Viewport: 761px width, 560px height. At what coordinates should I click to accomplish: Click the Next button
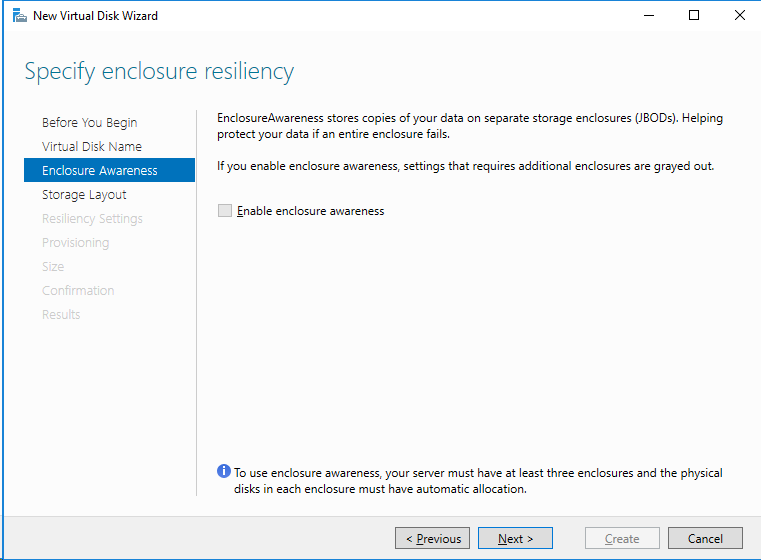pyautogui.click(x=515, y=538)
